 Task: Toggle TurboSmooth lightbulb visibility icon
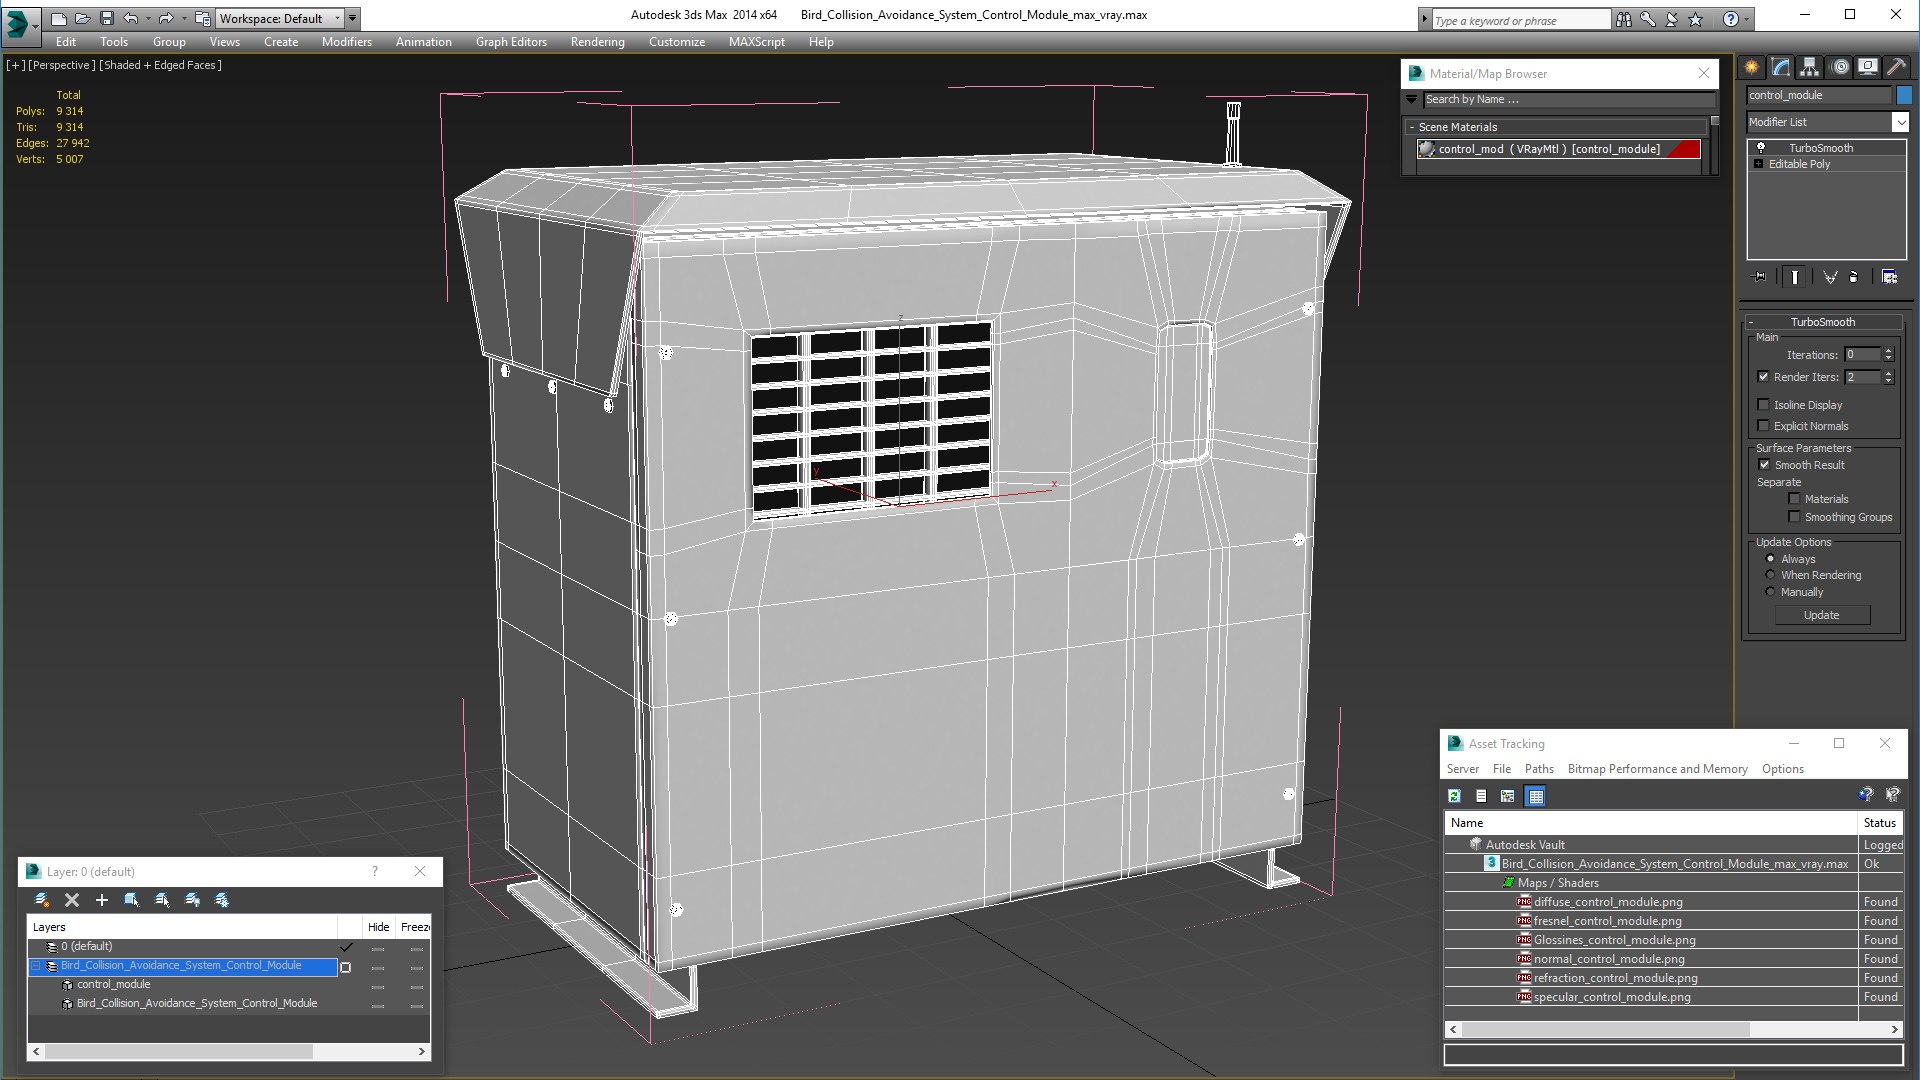[x=1761, y=148]
